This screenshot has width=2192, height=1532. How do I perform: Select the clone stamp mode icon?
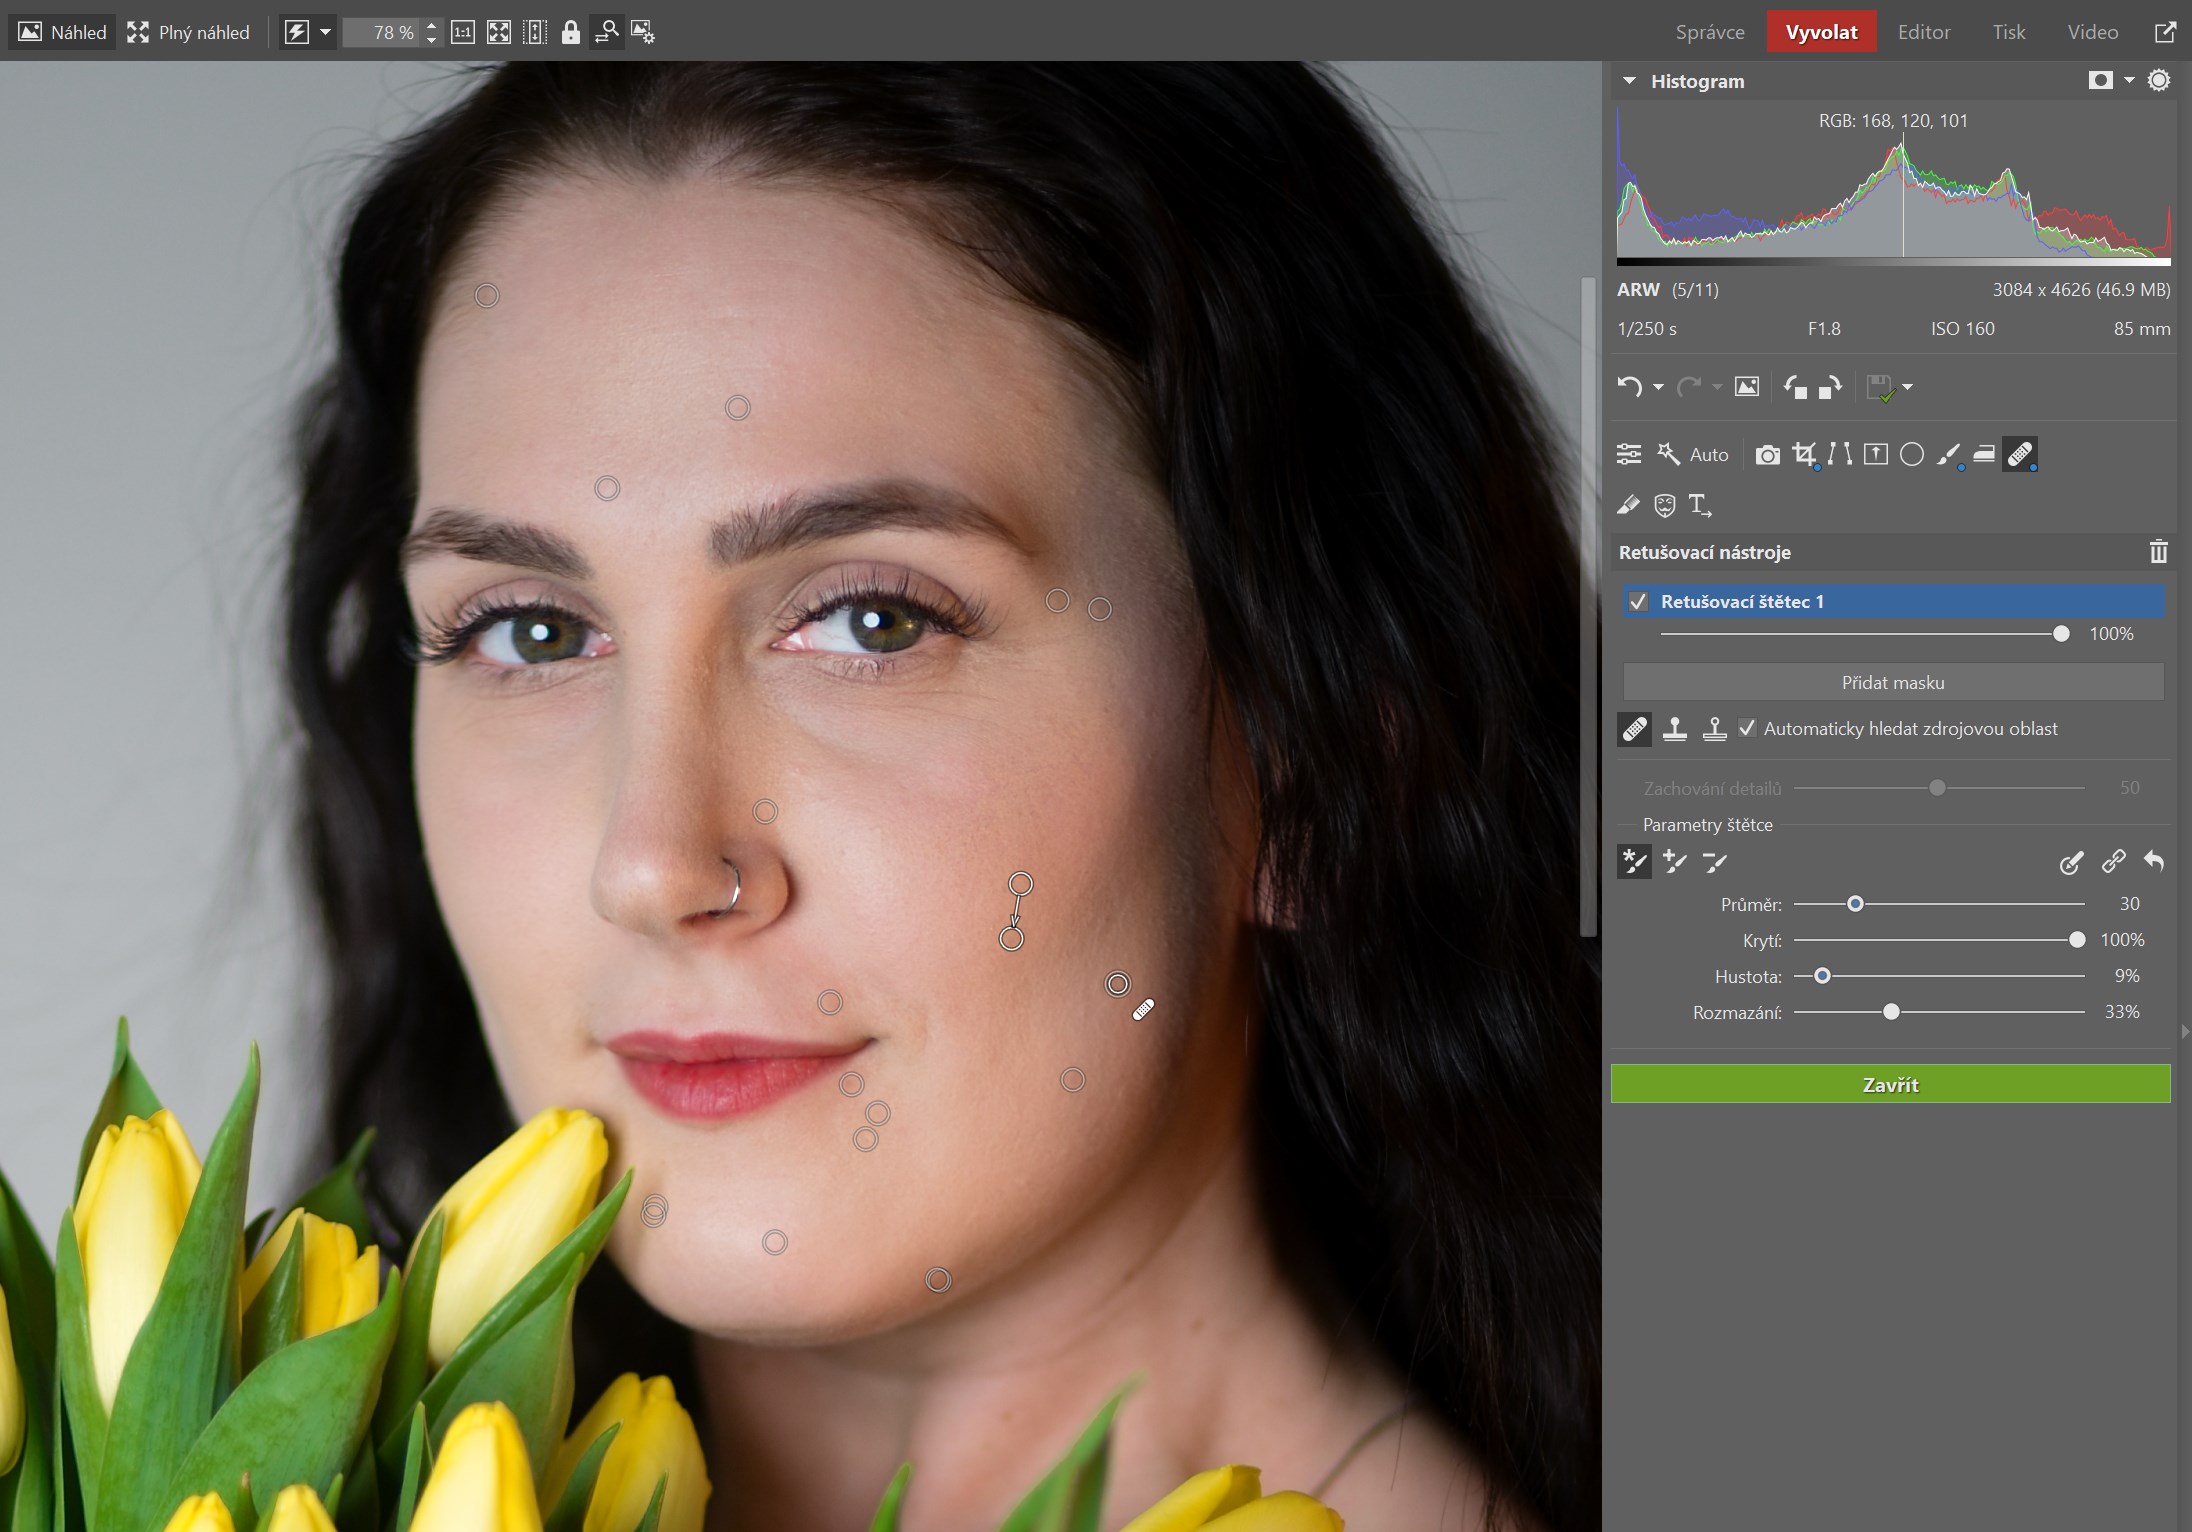1675,729
